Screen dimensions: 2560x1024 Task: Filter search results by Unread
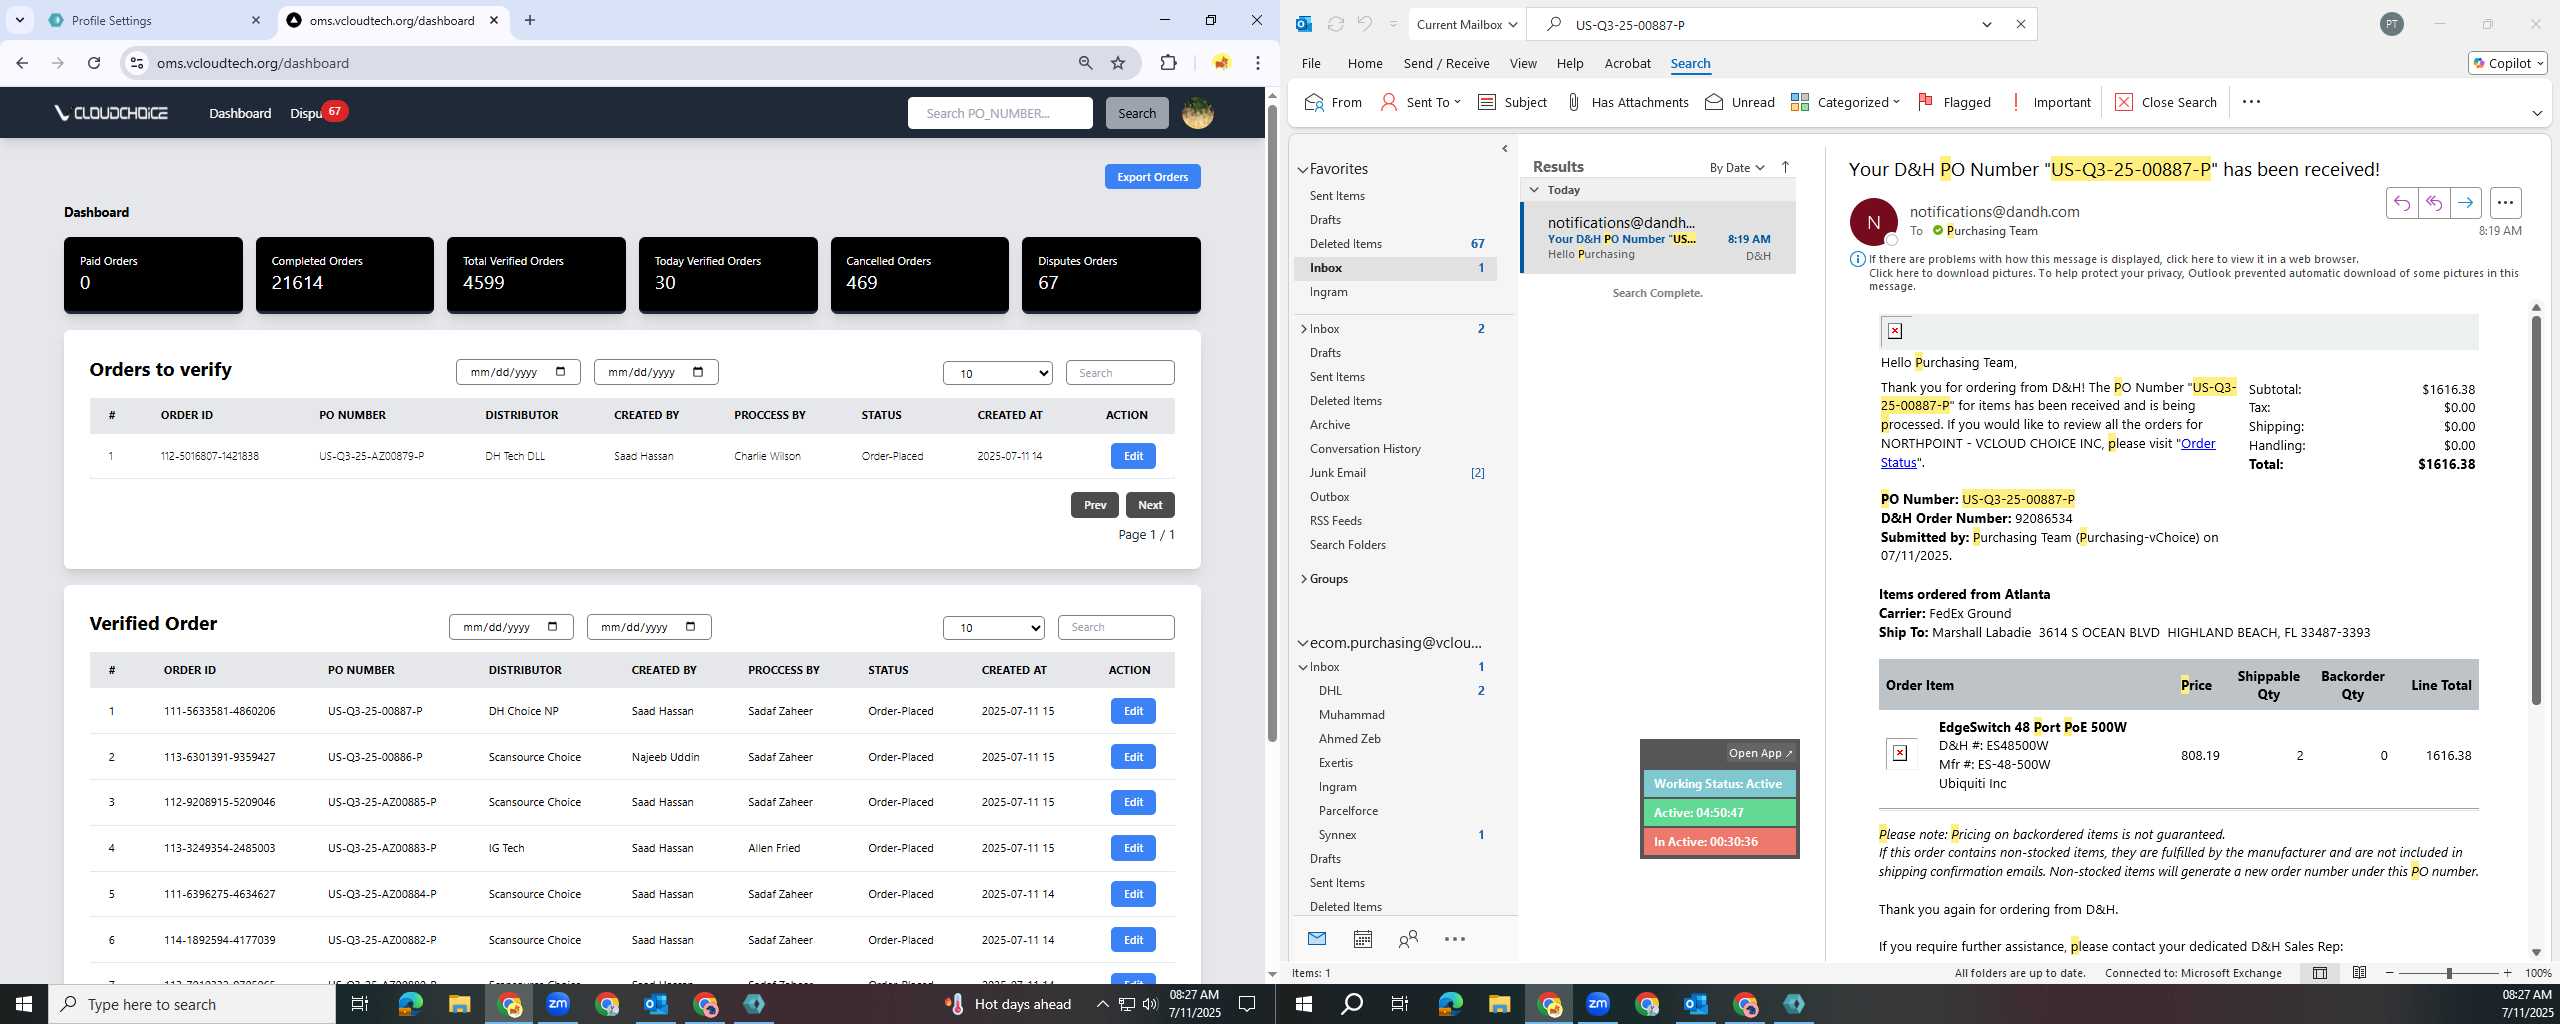coord(1739,102)
